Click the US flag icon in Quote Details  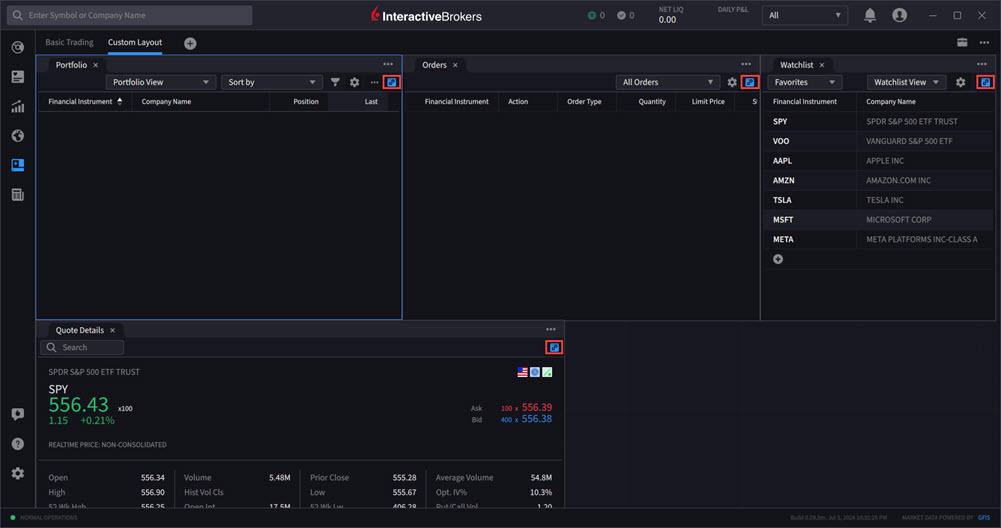point(523,372)
